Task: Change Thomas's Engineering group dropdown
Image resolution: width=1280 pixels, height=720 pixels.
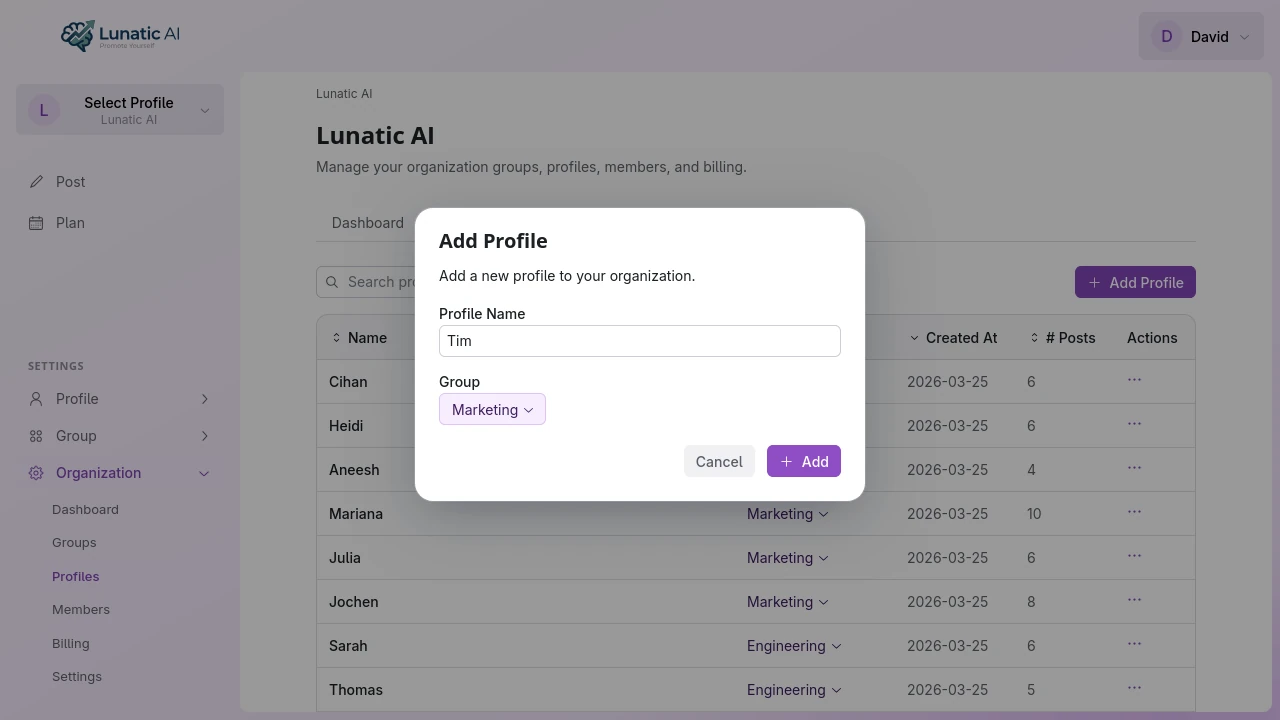Action: click(794, 689)
